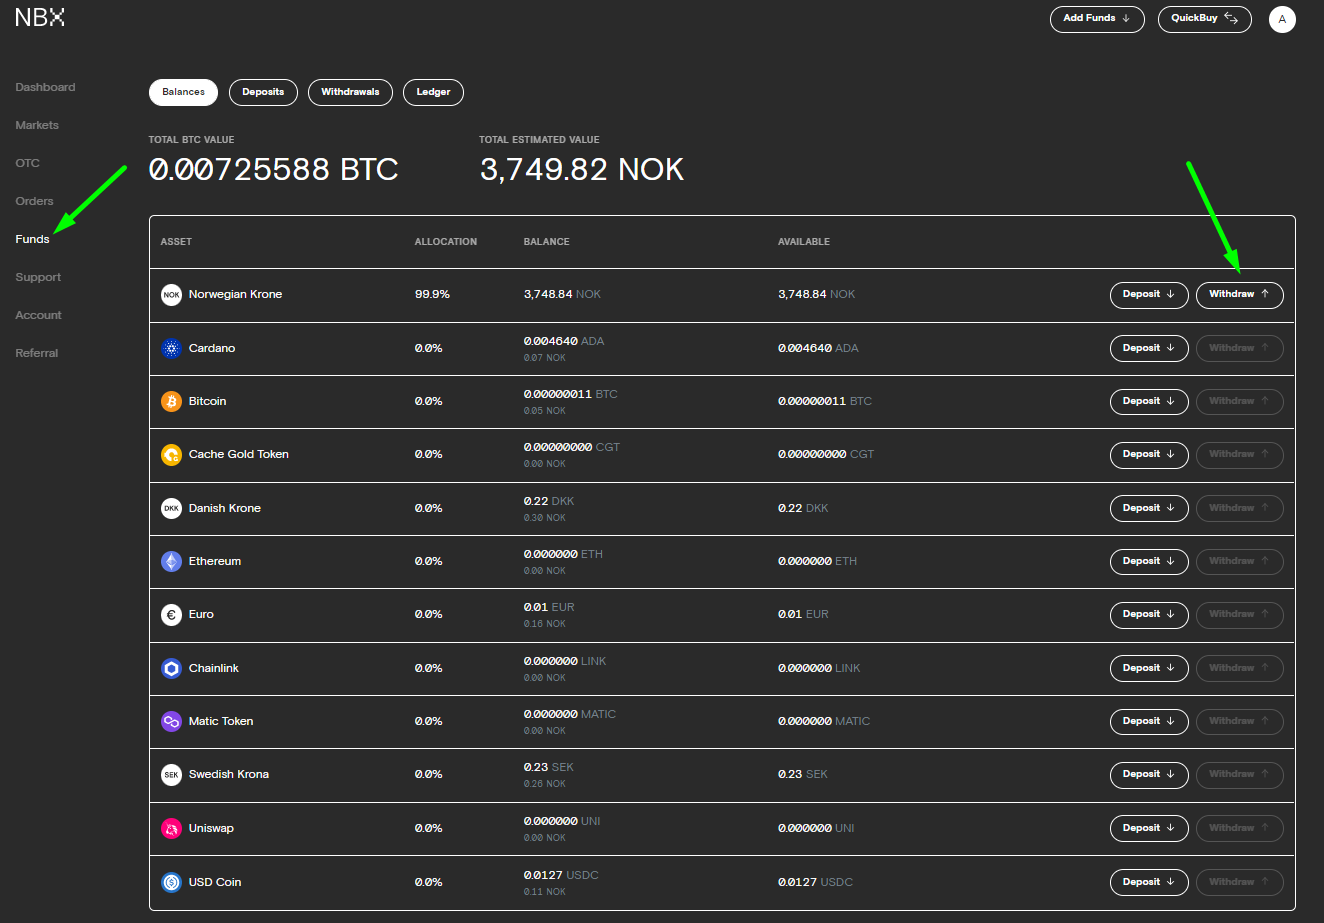The image size is (1324, 923).
Task: Click the Ethereum asset icon
Action: (171, 561)
